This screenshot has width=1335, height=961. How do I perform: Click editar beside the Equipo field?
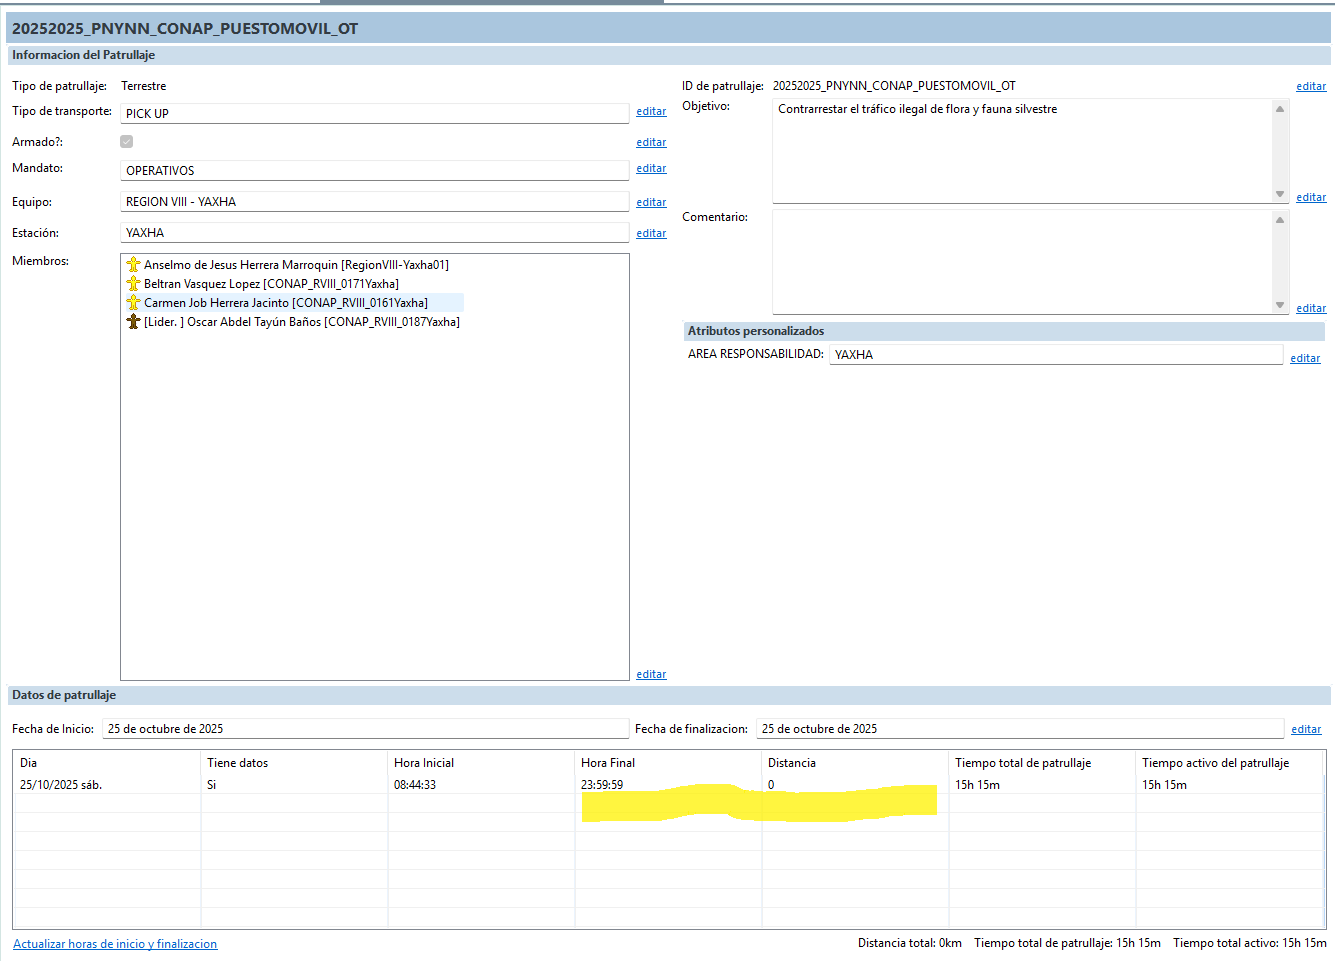[651, 203]
